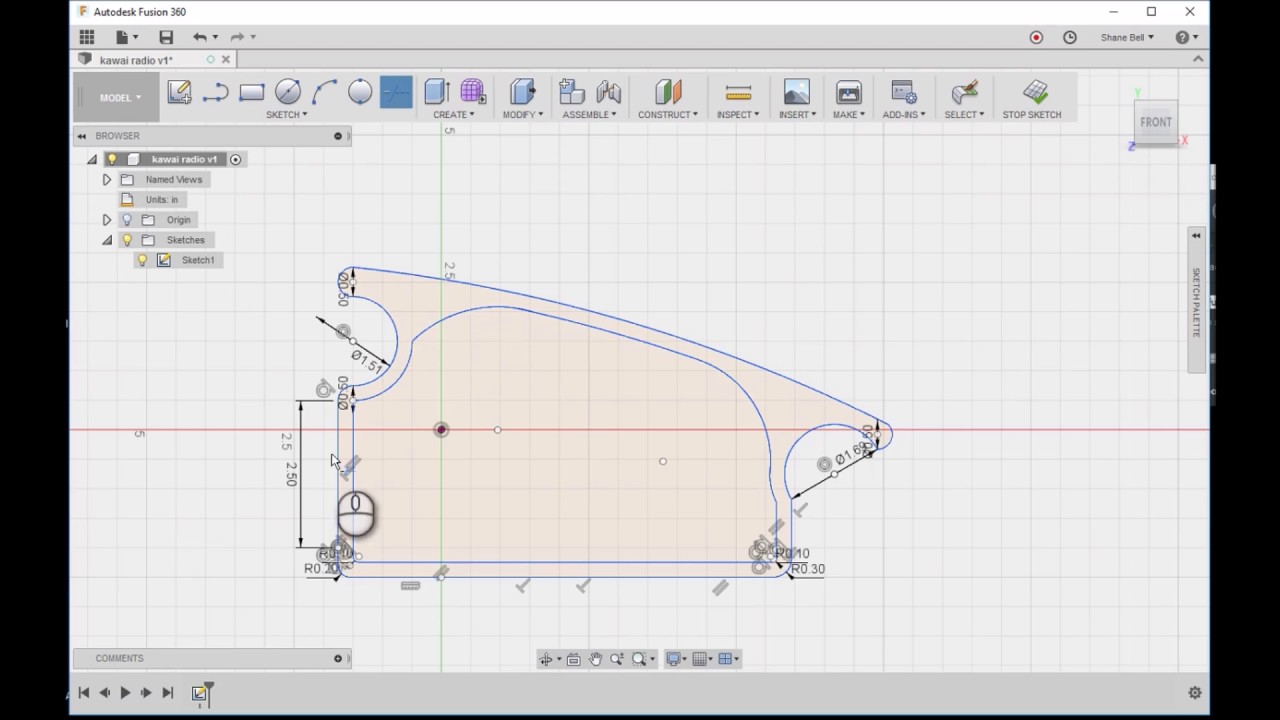Click the Redo arrow
Image resolution: width=1280 pixels, height=720 pixels.
[237, 37]
